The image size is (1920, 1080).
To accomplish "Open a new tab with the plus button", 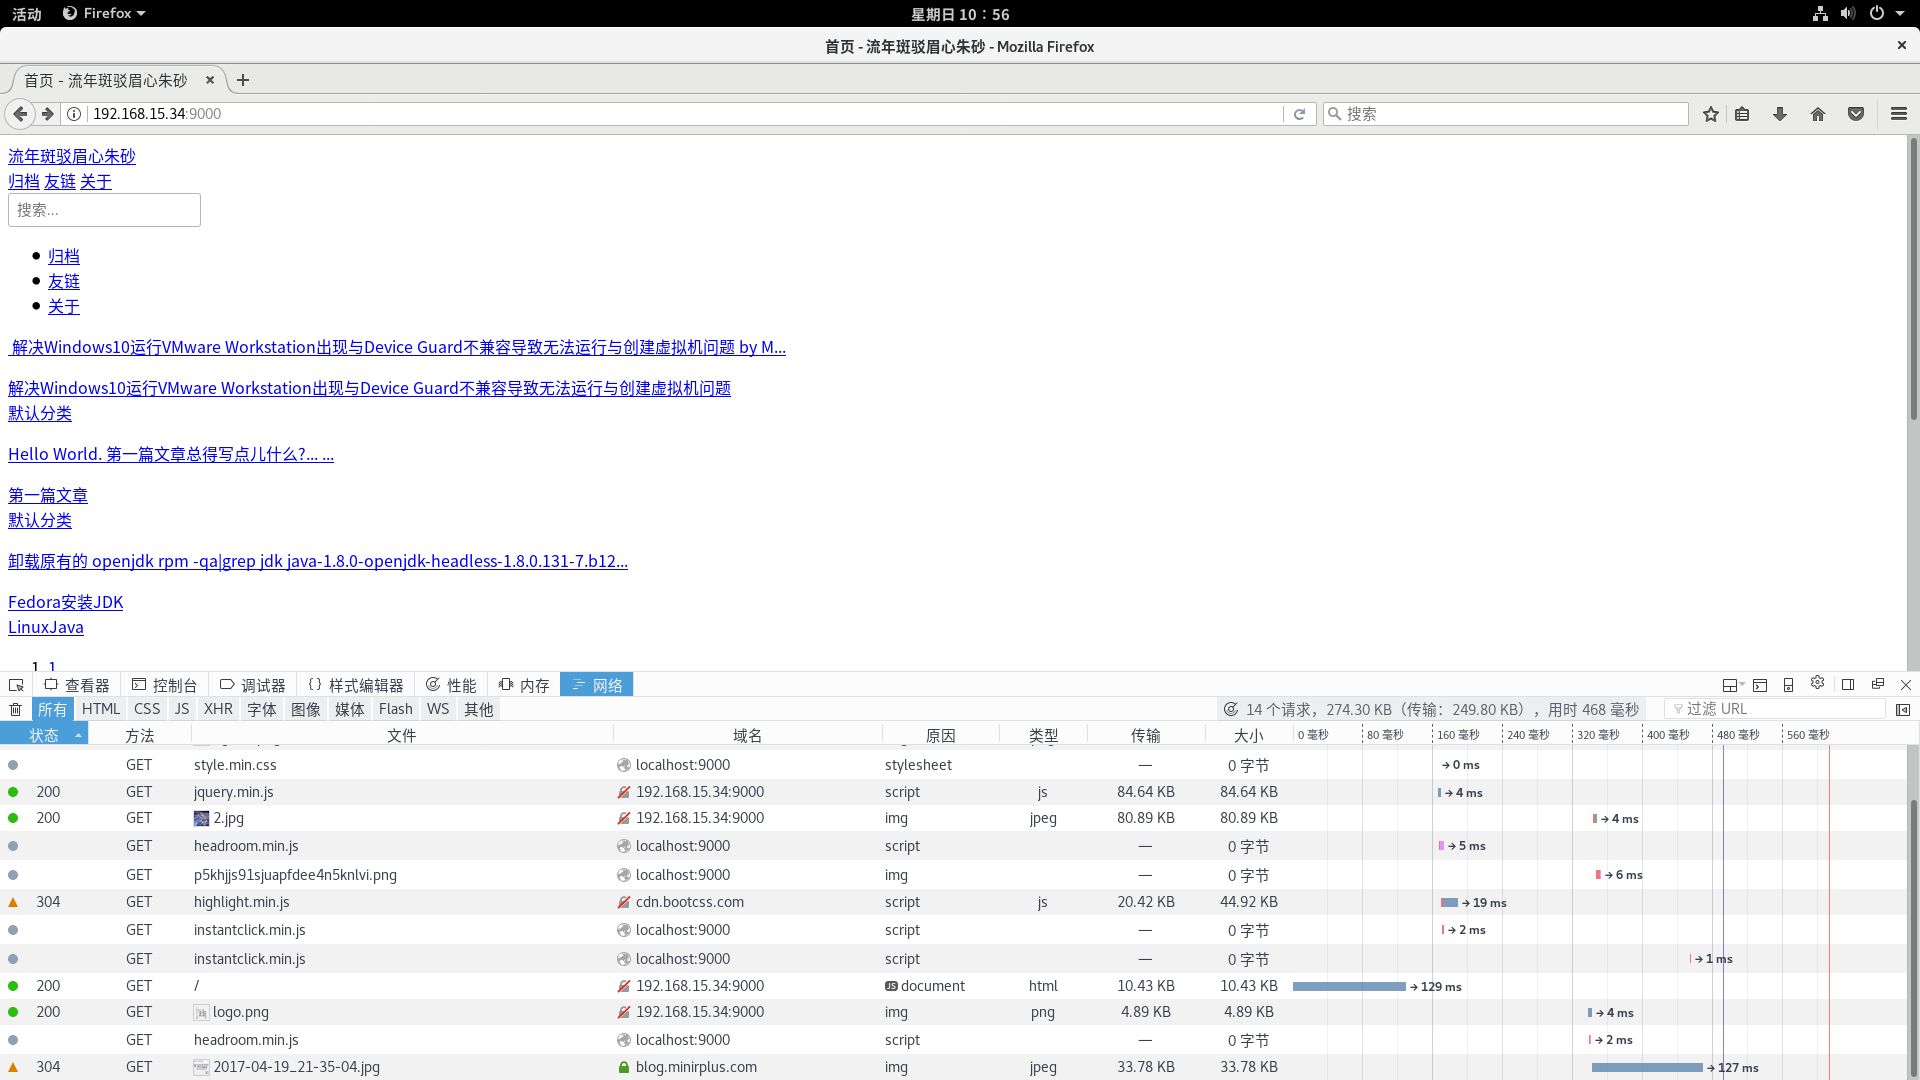I will [x=243, y=80].
